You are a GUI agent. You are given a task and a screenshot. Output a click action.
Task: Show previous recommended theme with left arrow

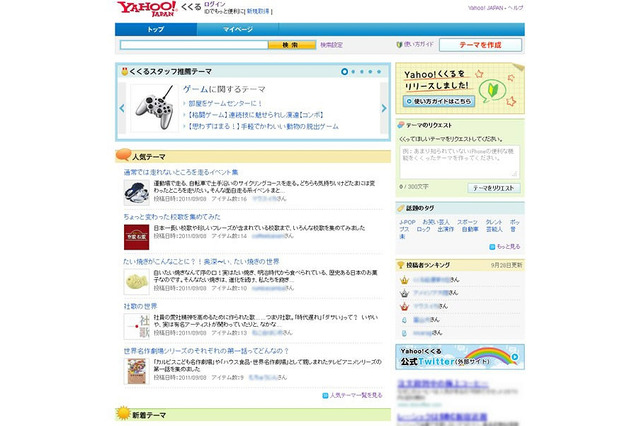coord(122,108)
